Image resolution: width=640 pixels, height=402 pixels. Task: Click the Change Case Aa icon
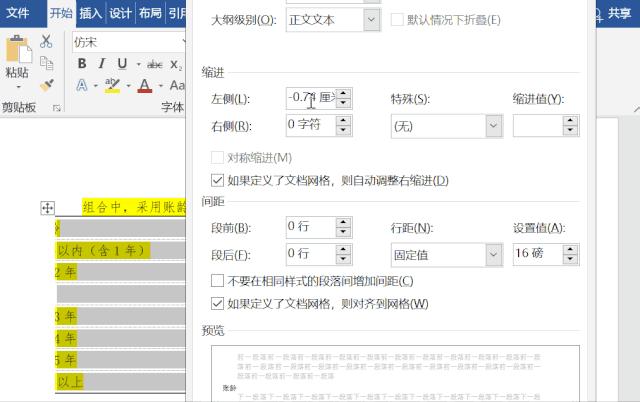pyautogui.click(x=177, y=85)
